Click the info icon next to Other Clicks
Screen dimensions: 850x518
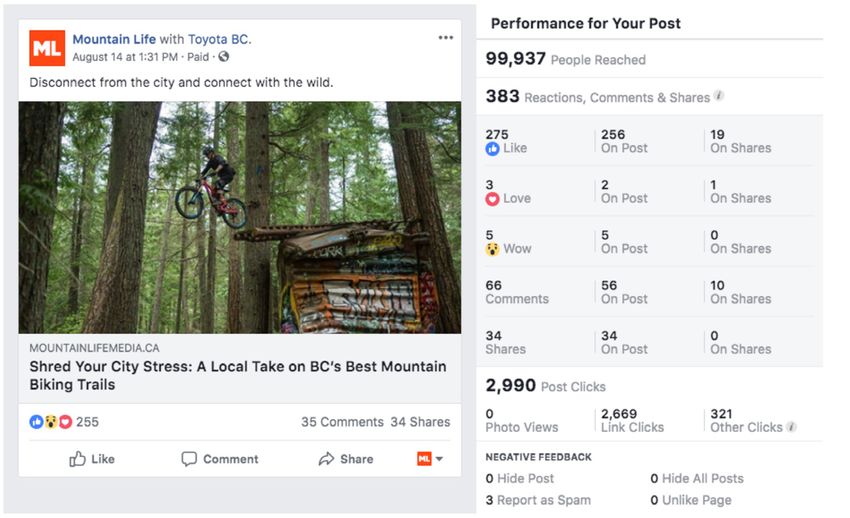(x=791, y=427)
